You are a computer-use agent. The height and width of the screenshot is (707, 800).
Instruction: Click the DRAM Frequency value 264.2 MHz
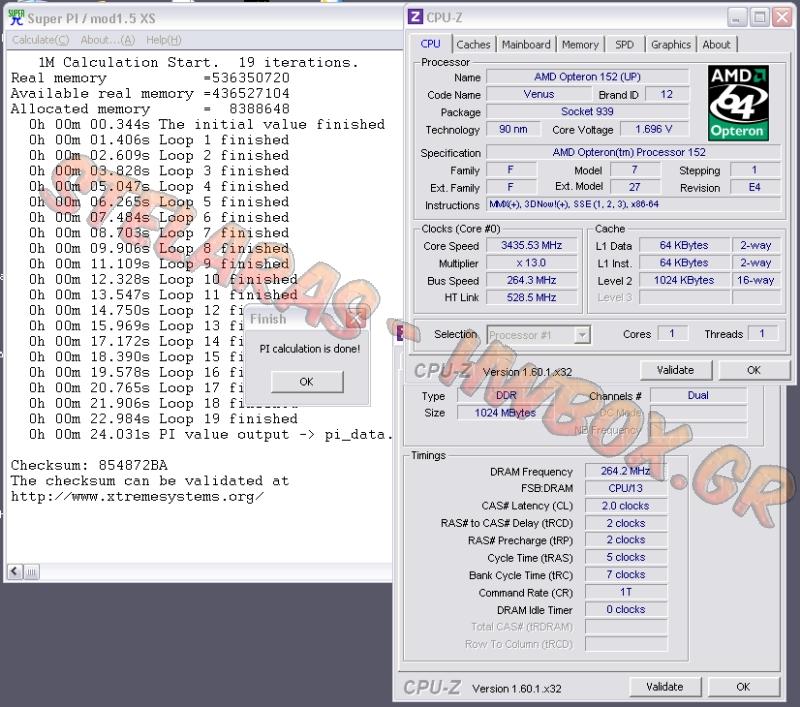(626, 471)
